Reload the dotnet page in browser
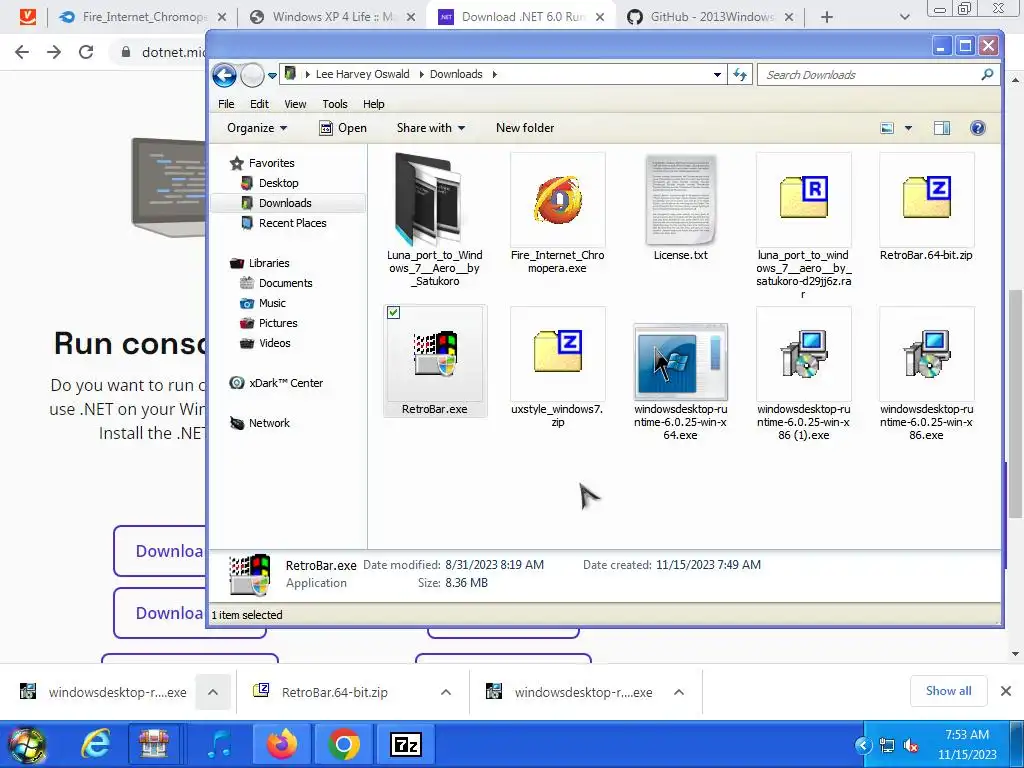 point(86,52)
